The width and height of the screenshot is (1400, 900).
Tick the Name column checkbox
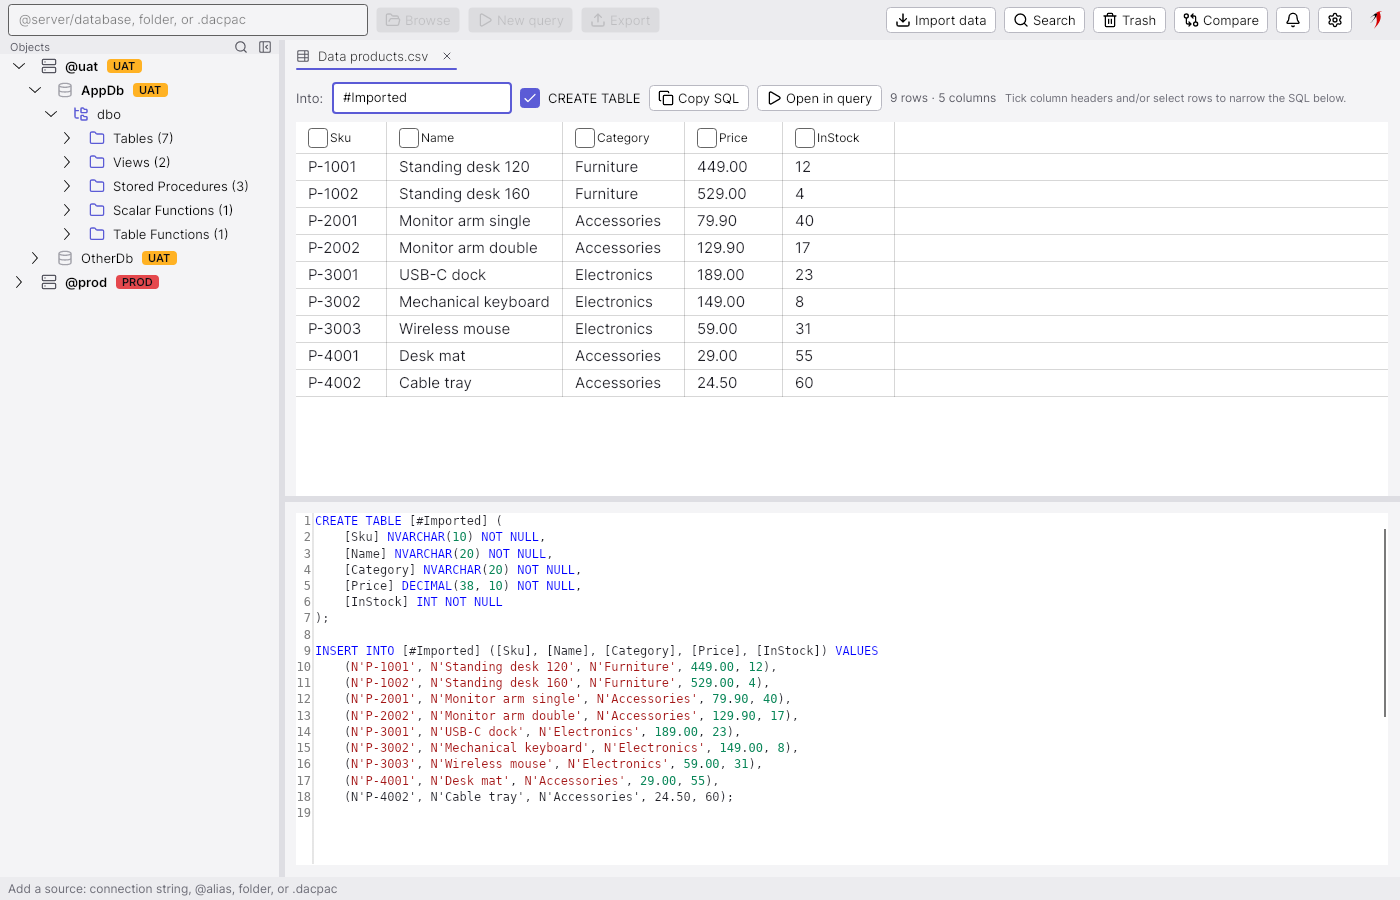[408, 138]
